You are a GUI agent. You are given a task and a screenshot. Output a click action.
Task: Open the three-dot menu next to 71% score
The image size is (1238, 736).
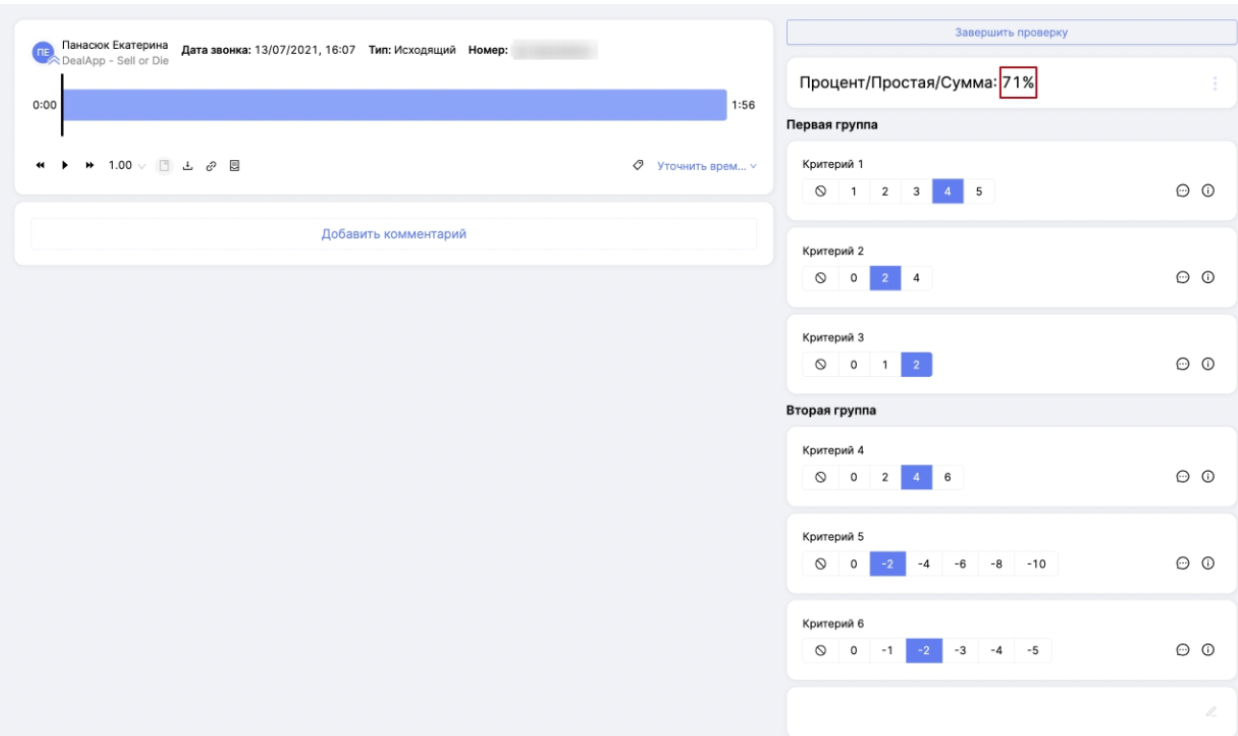click(1214, 86)
